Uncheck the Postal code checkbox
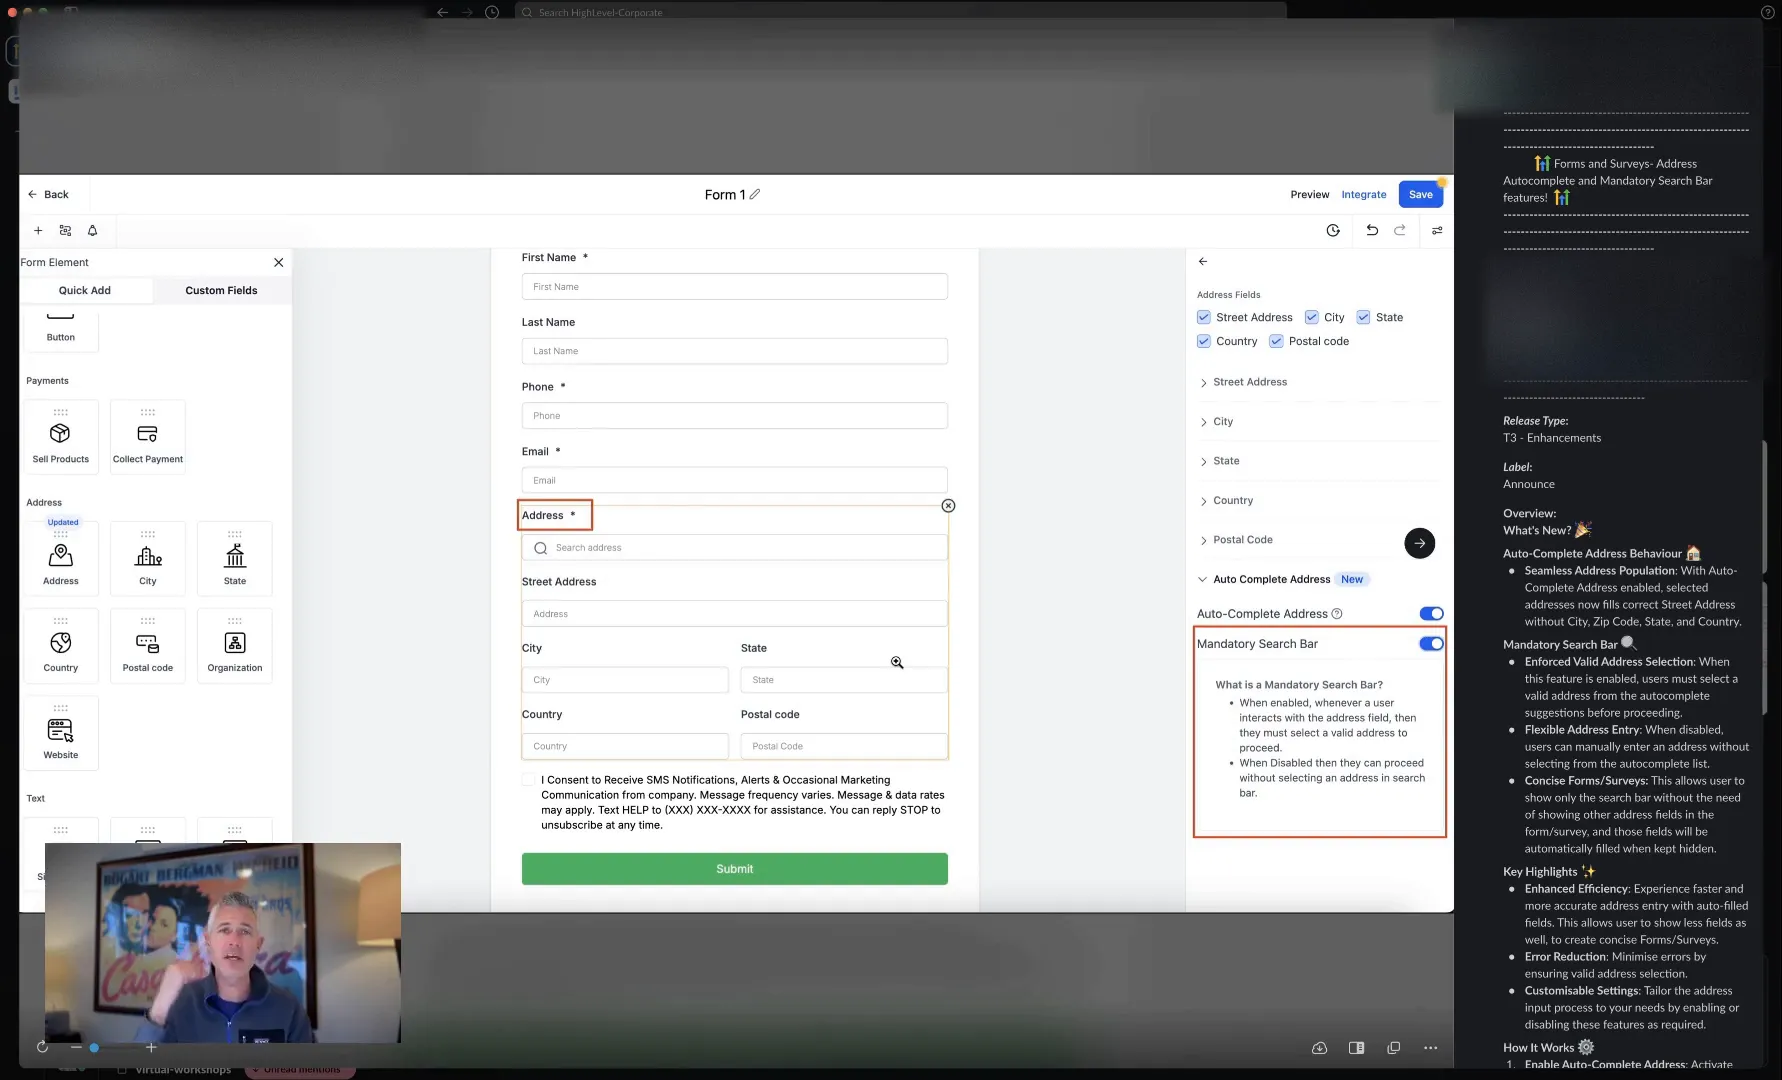1782x1080 pixels. click(x=1276, y=341)
